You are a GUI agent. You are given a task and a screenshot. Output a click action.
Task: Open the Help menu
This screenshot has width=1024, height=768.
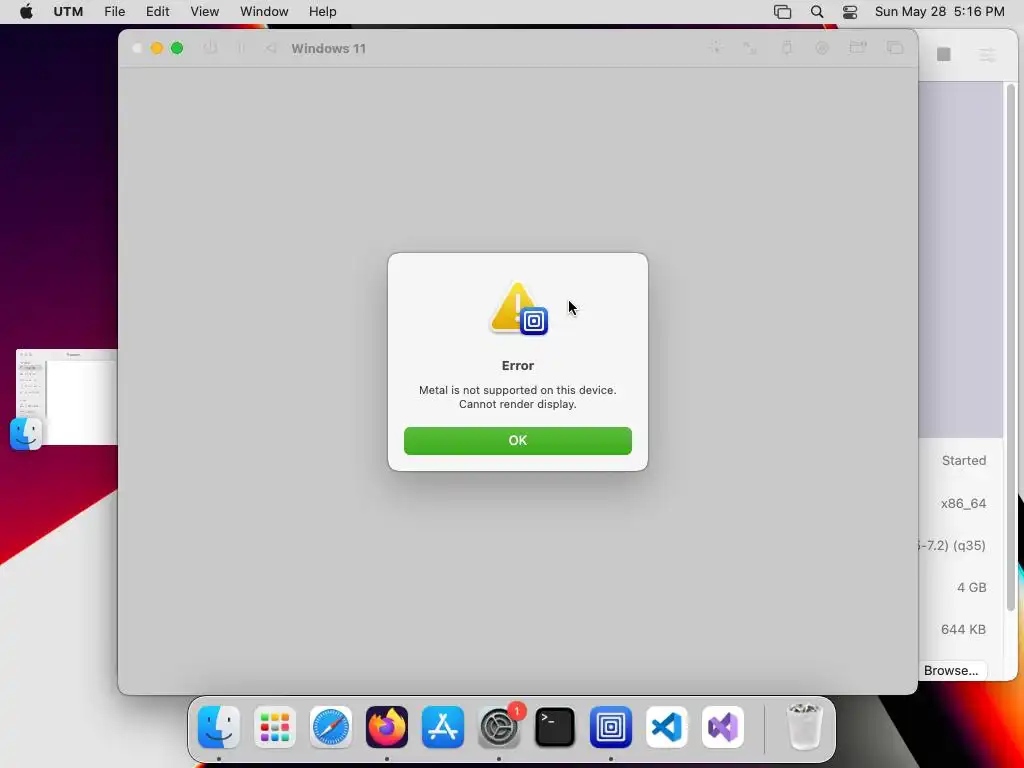(x=323, y=12)
